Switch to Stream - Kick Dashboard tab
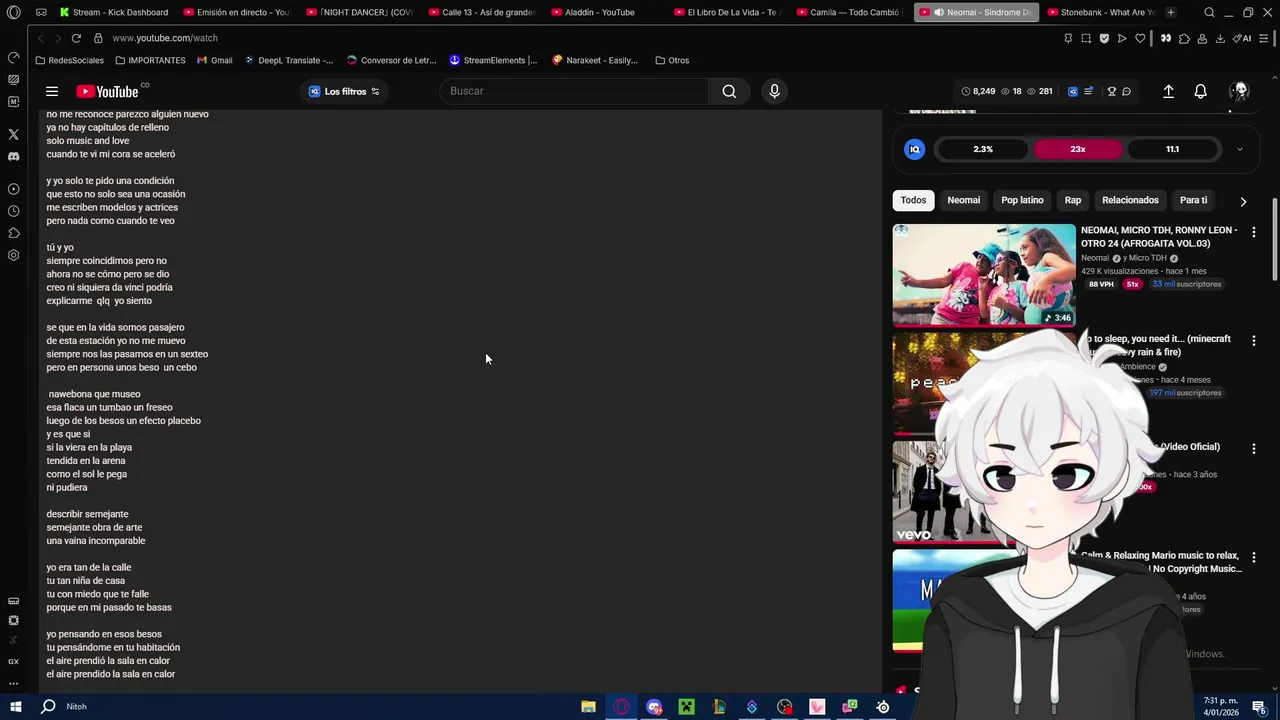This screenshot has height=720, width=1280. pyautogui.click(x=113, y=12)
